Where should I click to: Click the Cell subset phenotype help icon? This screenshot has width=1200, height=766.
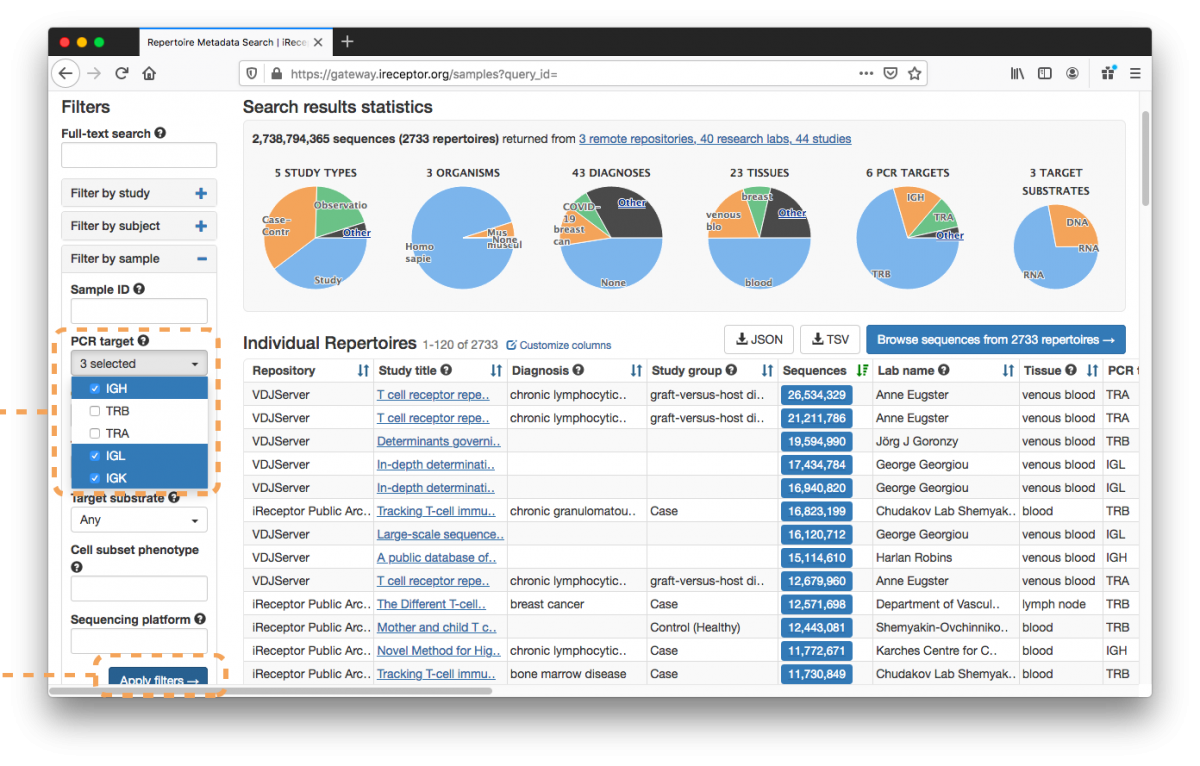point(77,567)
